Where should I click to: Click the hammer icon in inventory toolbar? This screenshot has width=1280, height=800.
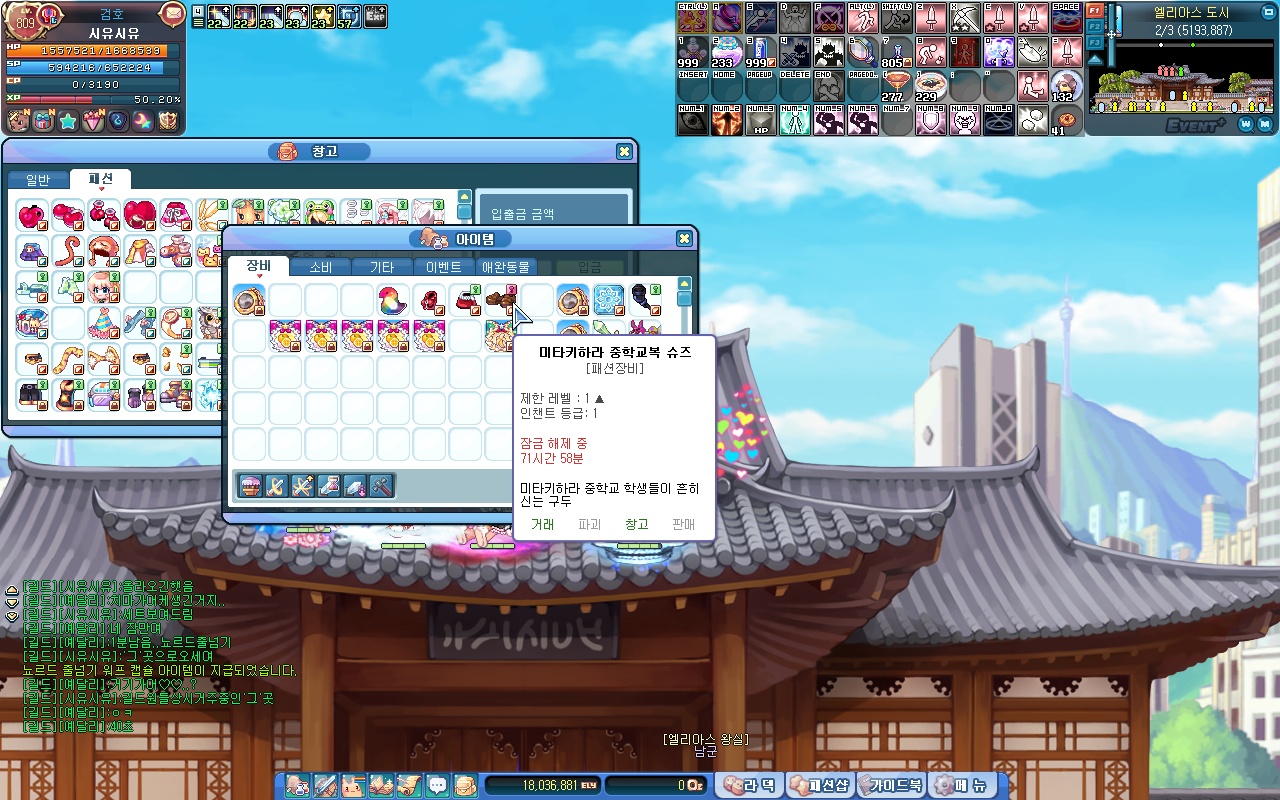click(x=380, y=486)
